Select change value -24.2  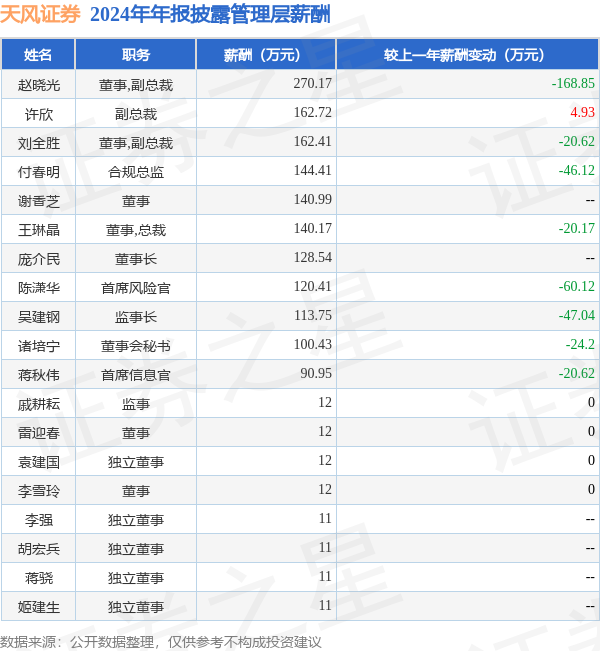(580, 345)
